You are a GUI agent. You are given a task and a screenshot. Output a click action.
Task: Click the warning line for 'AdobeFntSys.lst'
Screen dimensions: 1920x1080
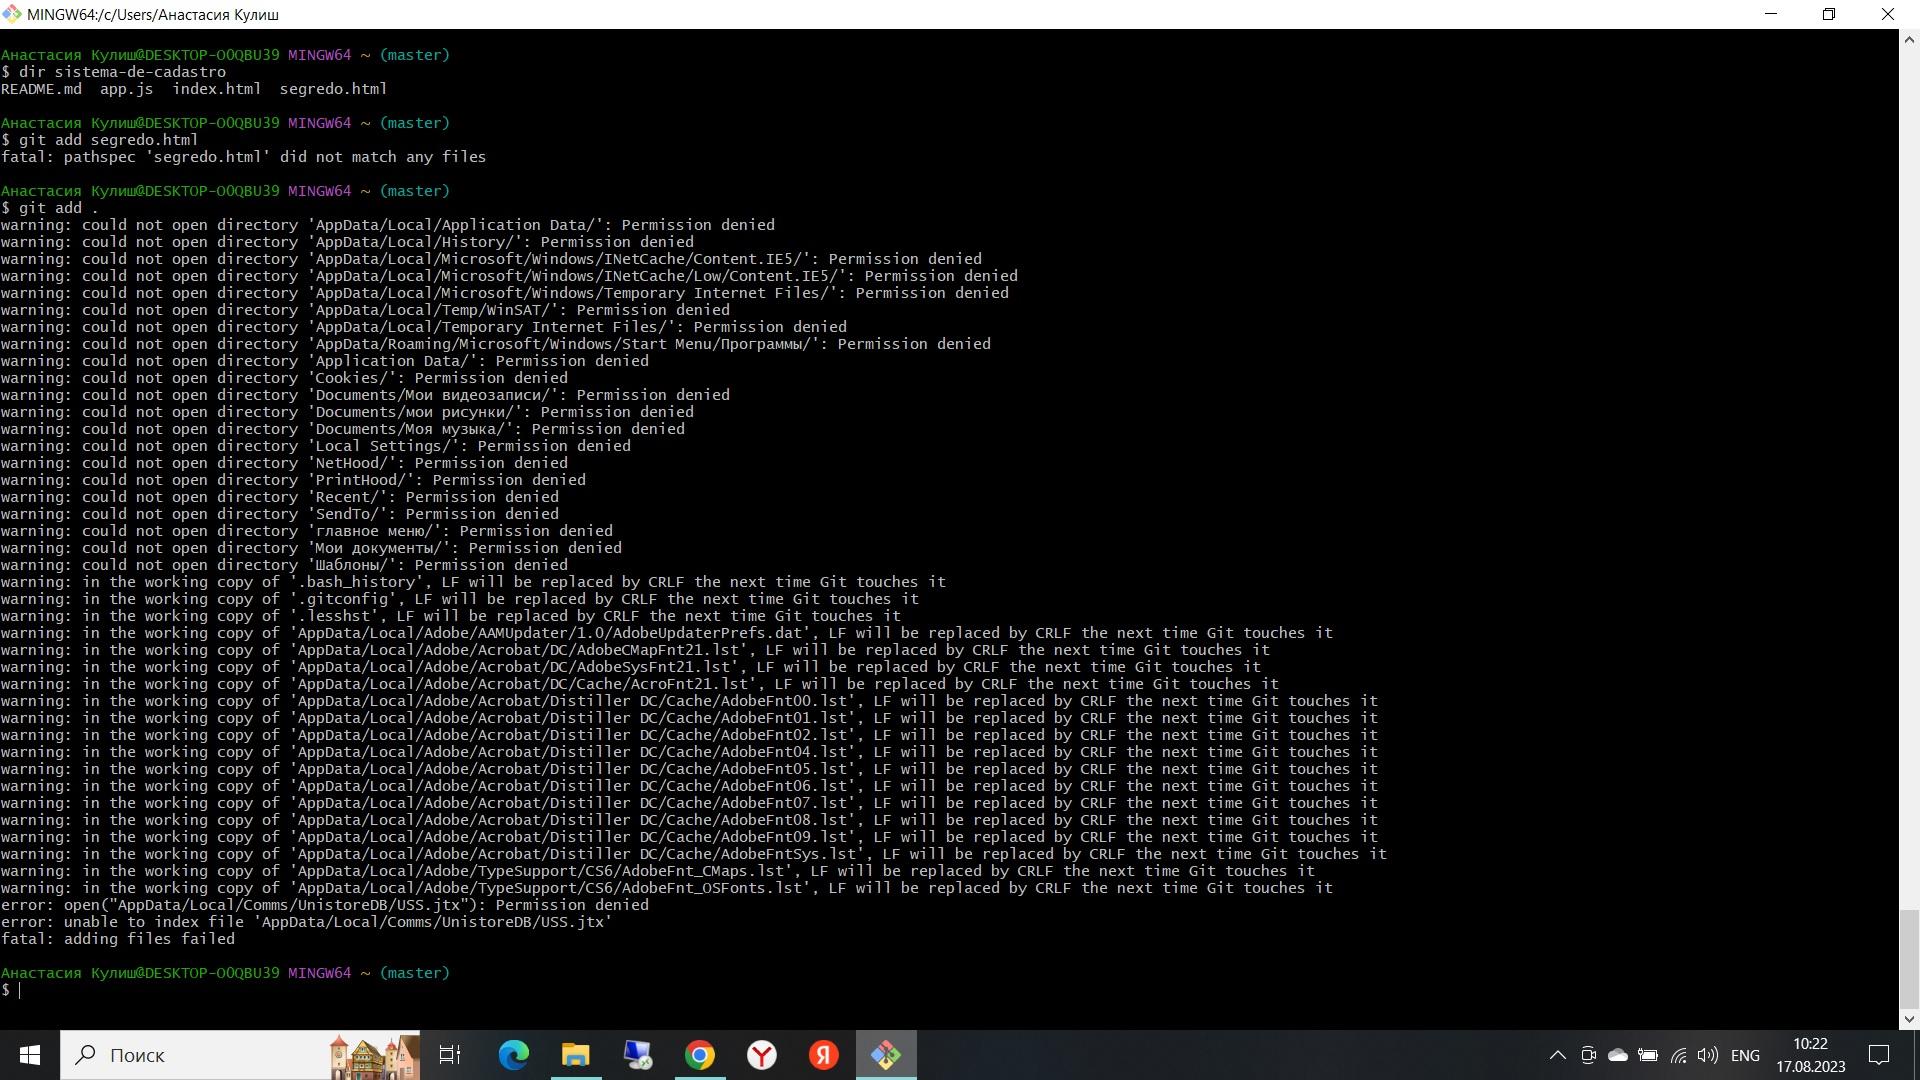[x=694, y=854]
